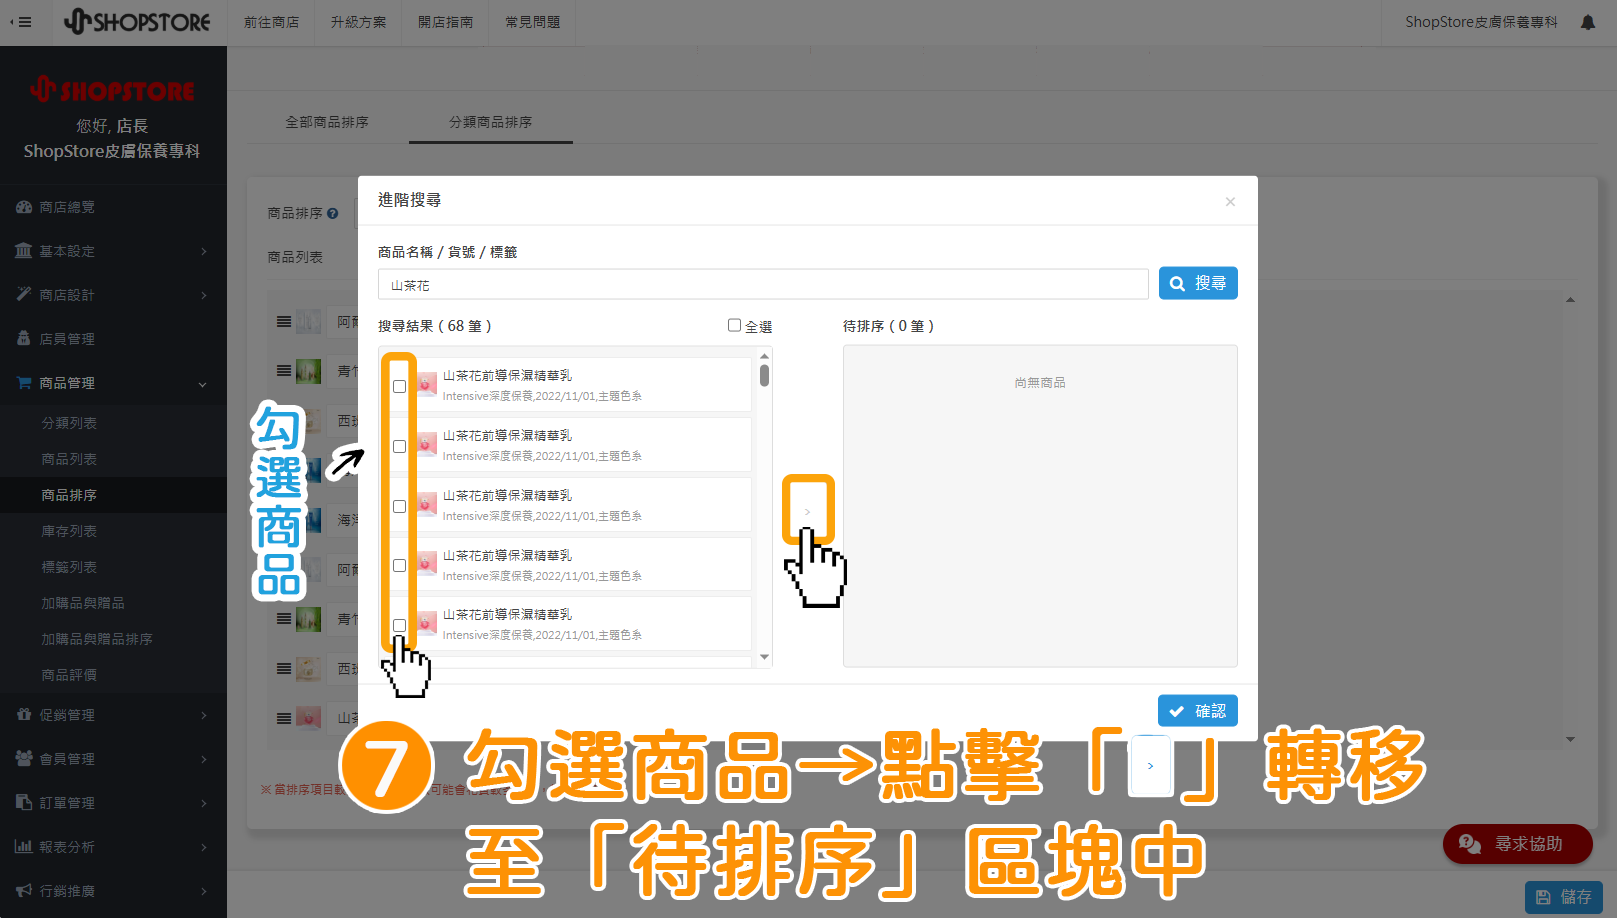The image size is (1617, 918).
Task: Open the 升級方案 top menu
Action: [x=358, y=22]
